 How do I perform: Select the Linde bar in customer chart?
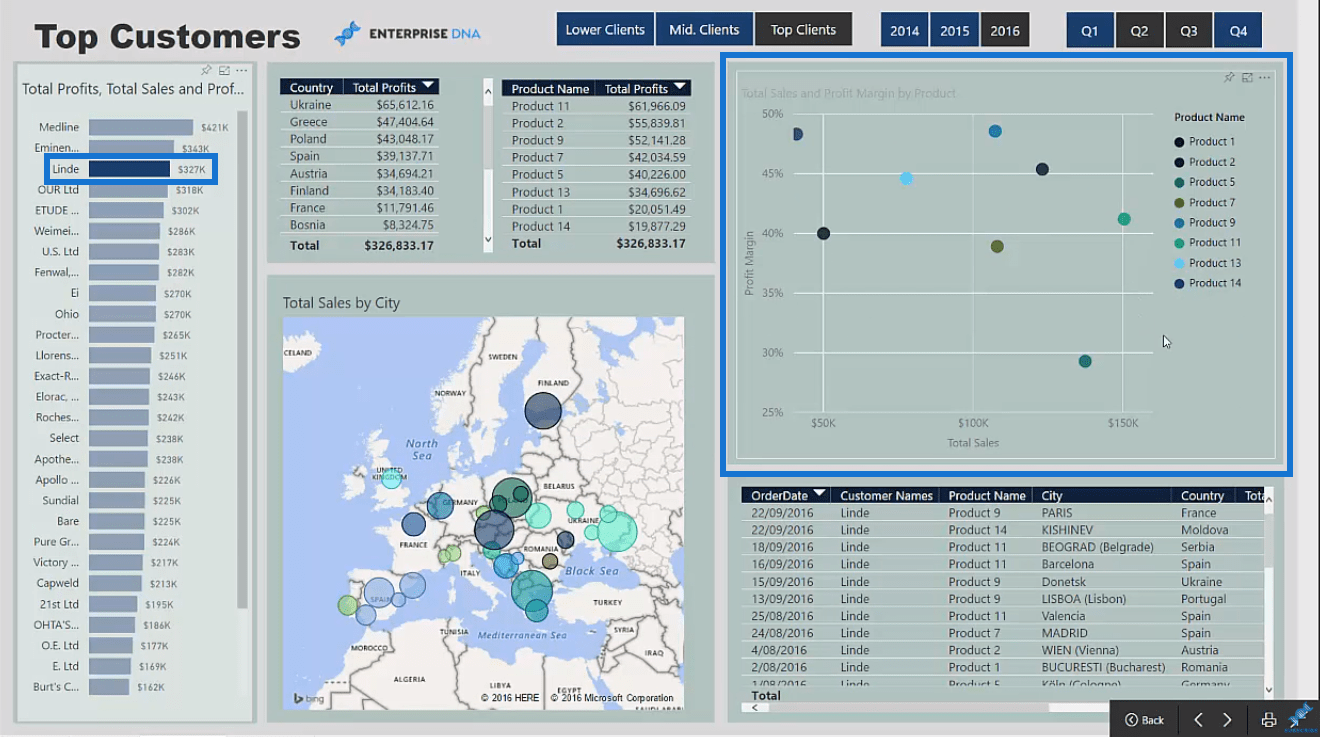point(129,169)
